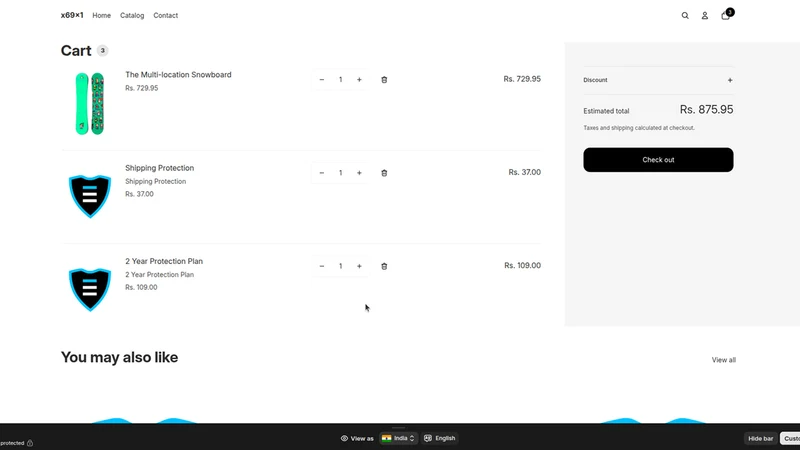
Task: Click the Rs. 729.95 line total
Action: pyautogui.click(x=522, y=79)
